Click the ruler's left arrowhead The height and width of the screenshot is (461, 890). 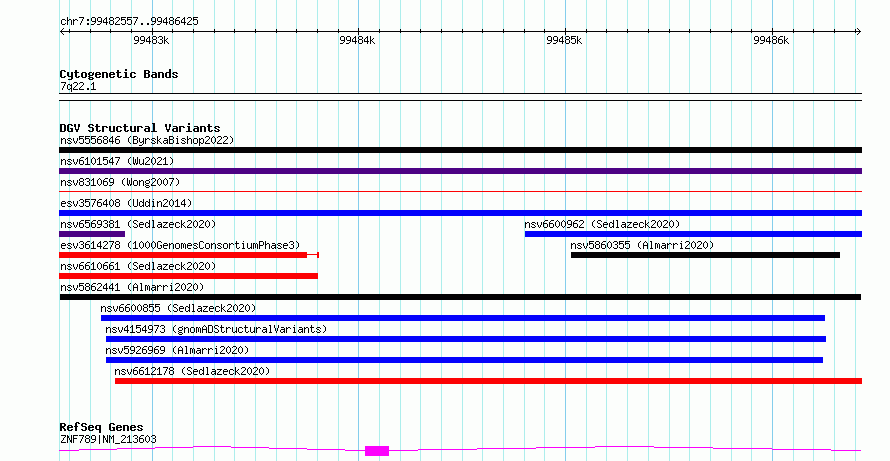(62, 32)
